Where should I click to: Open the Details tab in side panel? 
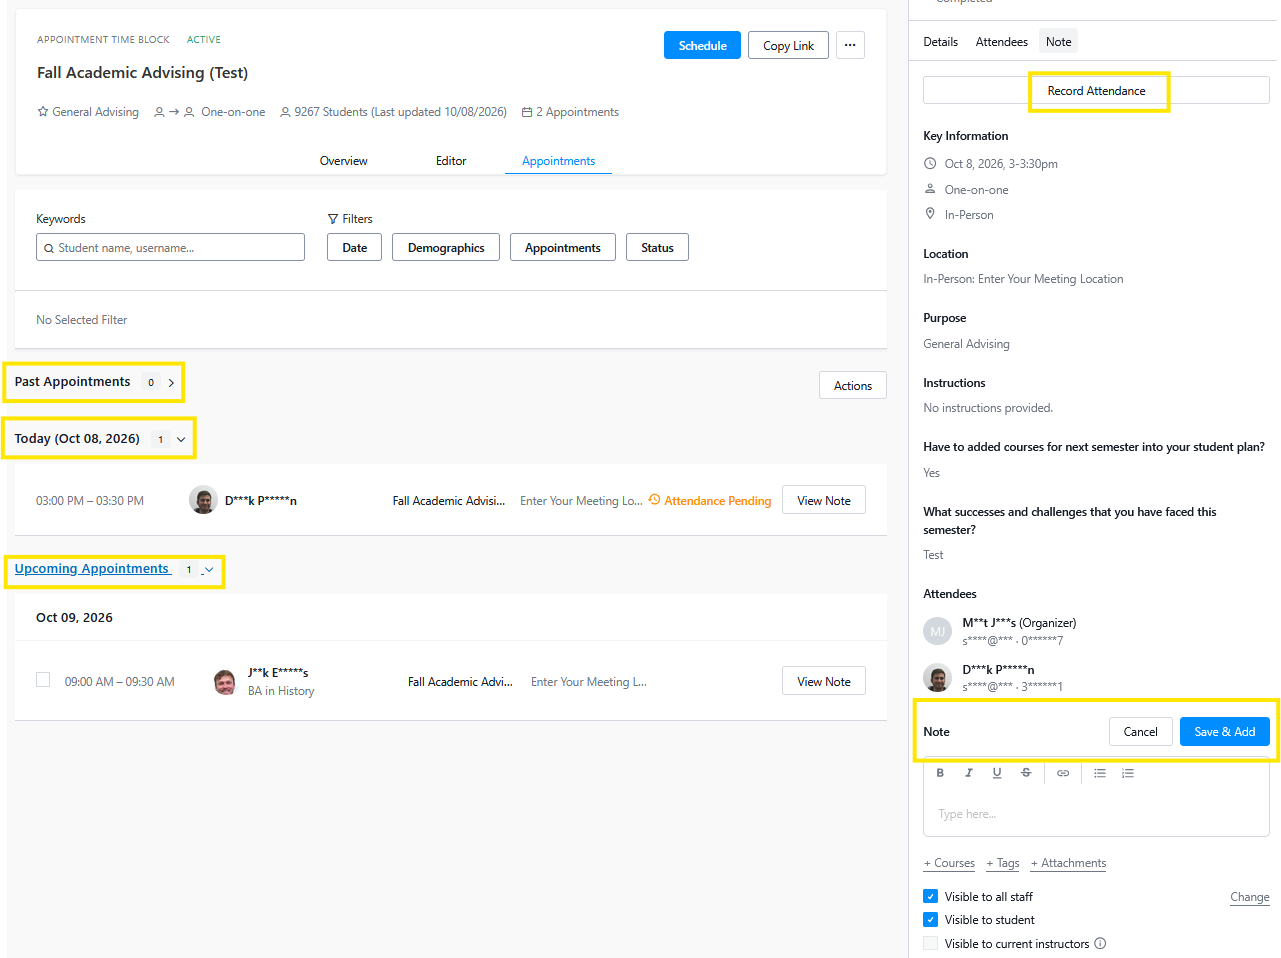(940, 42)
